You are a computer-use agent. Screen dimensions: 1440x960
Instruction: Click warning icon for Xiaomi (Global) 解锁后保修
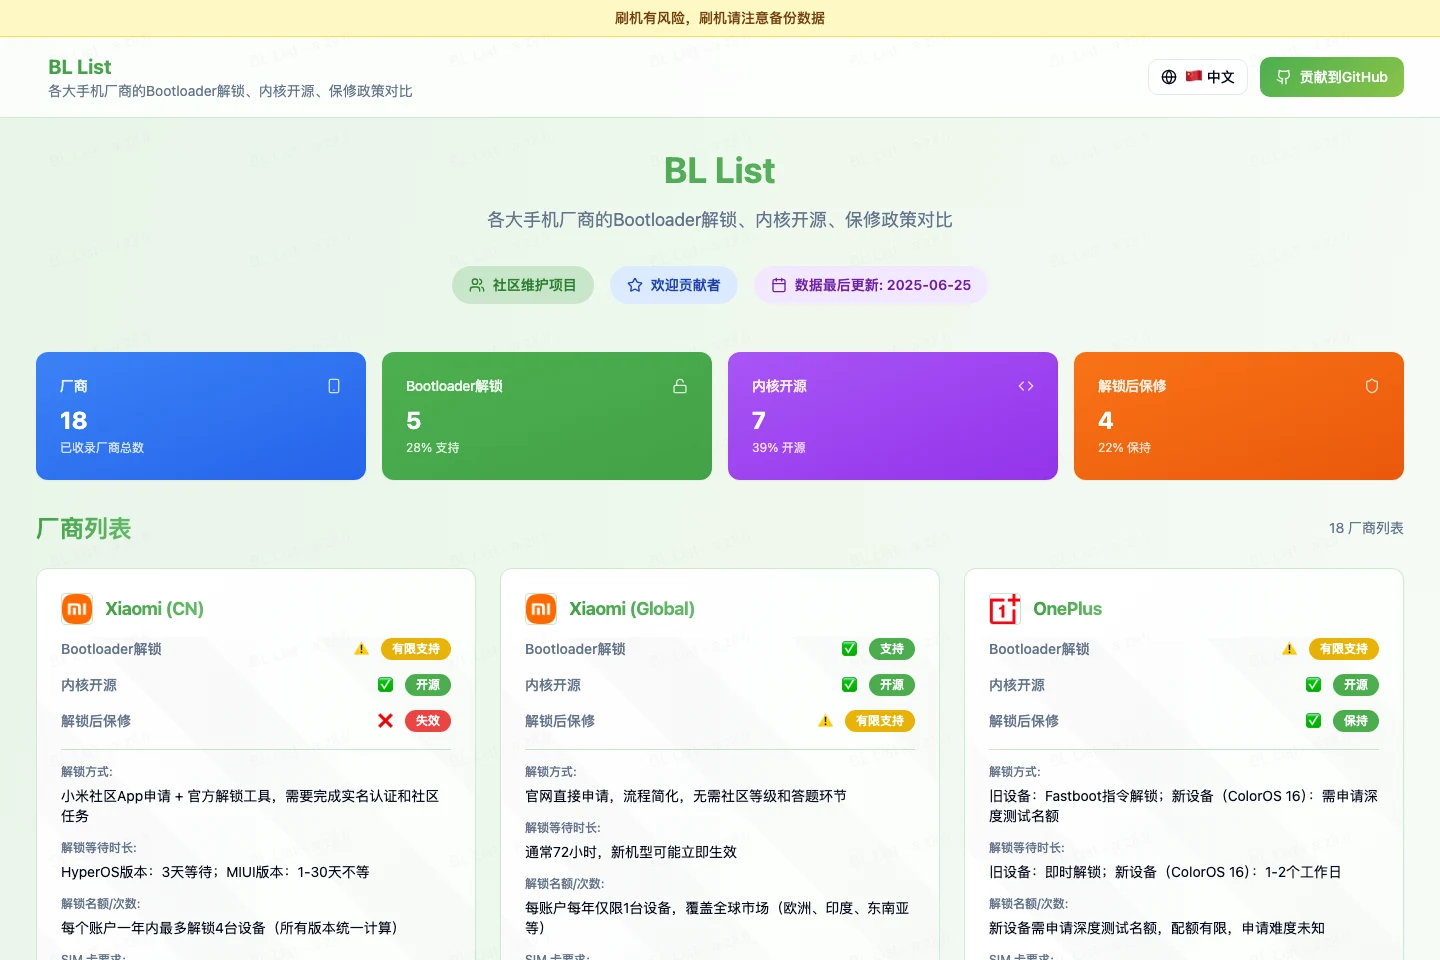pos(825,721)
